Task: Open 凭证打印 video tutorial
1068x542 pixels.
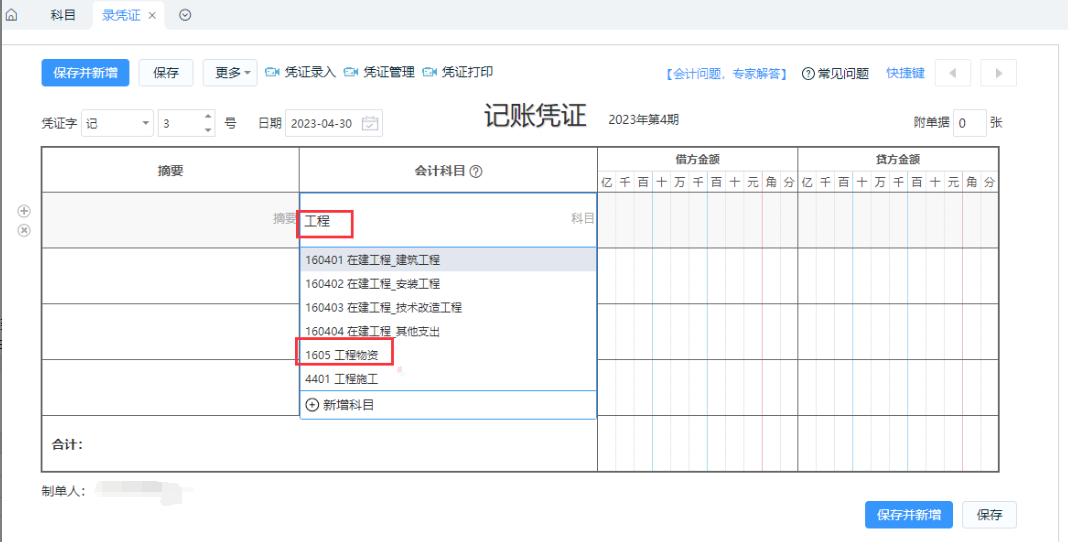Action: (458, 73)
